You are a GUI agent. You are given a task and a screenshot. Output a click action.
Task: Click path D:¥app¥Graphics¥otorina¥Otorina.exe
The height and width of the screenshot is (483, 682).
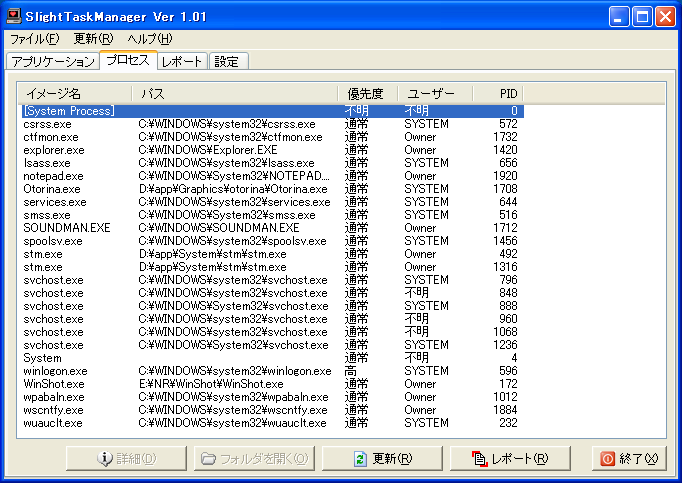[233, 189]
